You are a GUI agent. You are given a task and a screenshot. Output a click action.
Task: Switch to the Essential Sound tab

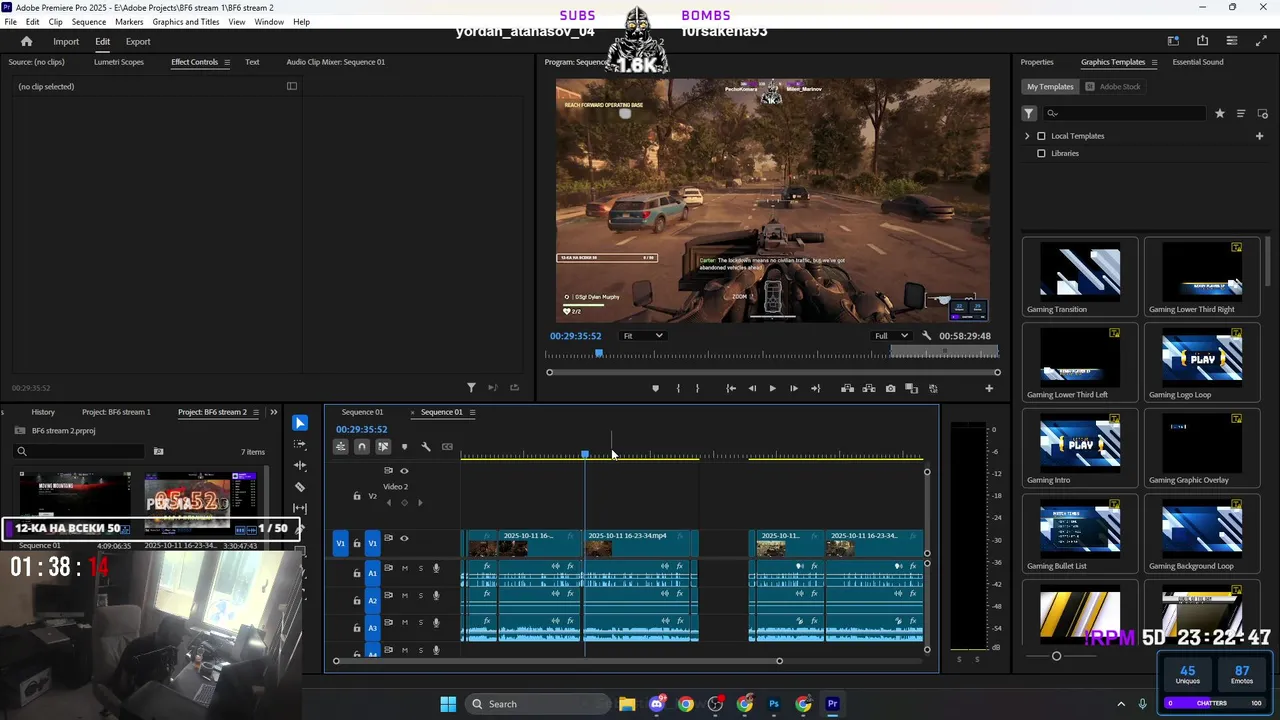pos(1198,62)
